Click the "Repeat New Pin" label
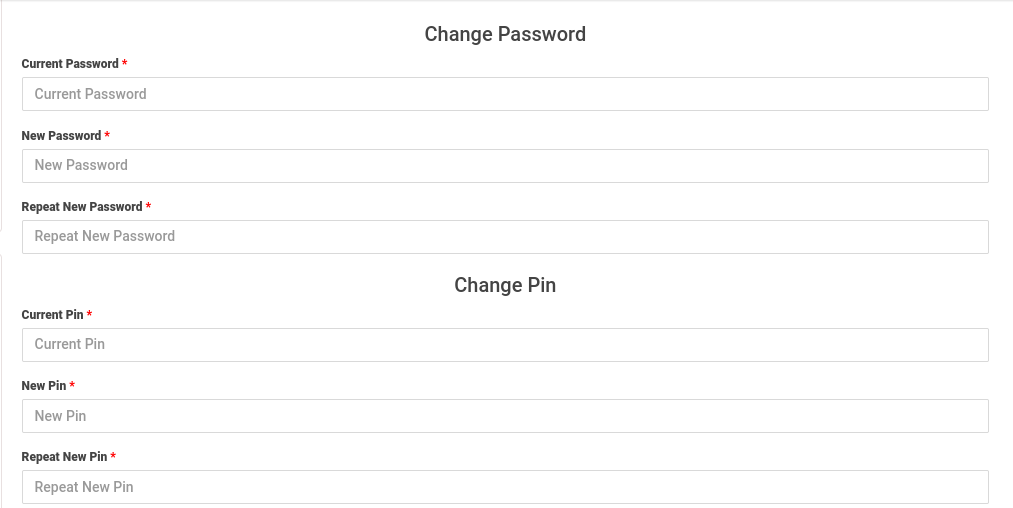This screenshot has height=508, width=1013. pos(64,457)
